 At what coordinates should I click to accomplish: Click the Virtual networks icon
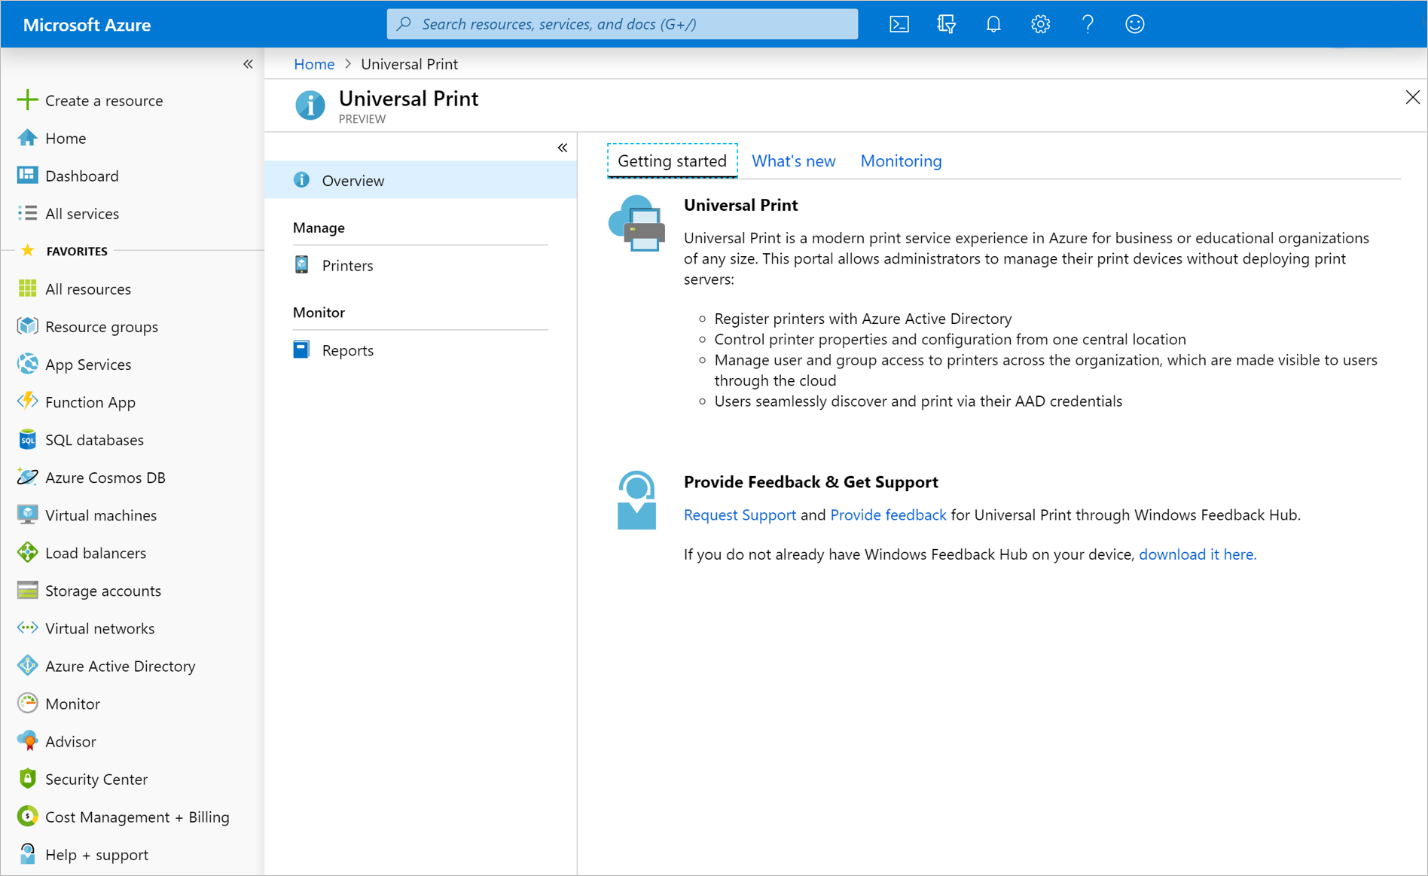[x=27, y=628]
